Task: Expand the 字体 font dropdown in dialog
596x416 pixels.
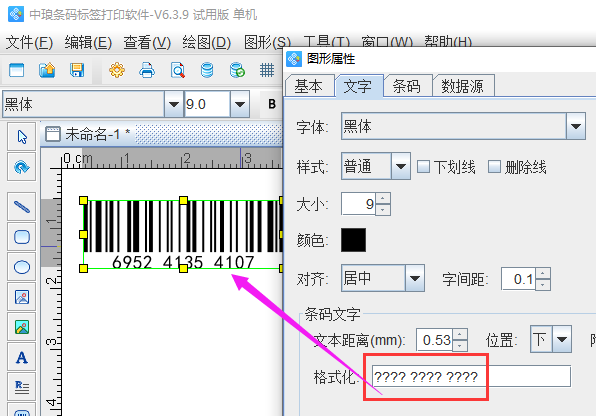Action: pyautogui.click(x=576, y=126)
